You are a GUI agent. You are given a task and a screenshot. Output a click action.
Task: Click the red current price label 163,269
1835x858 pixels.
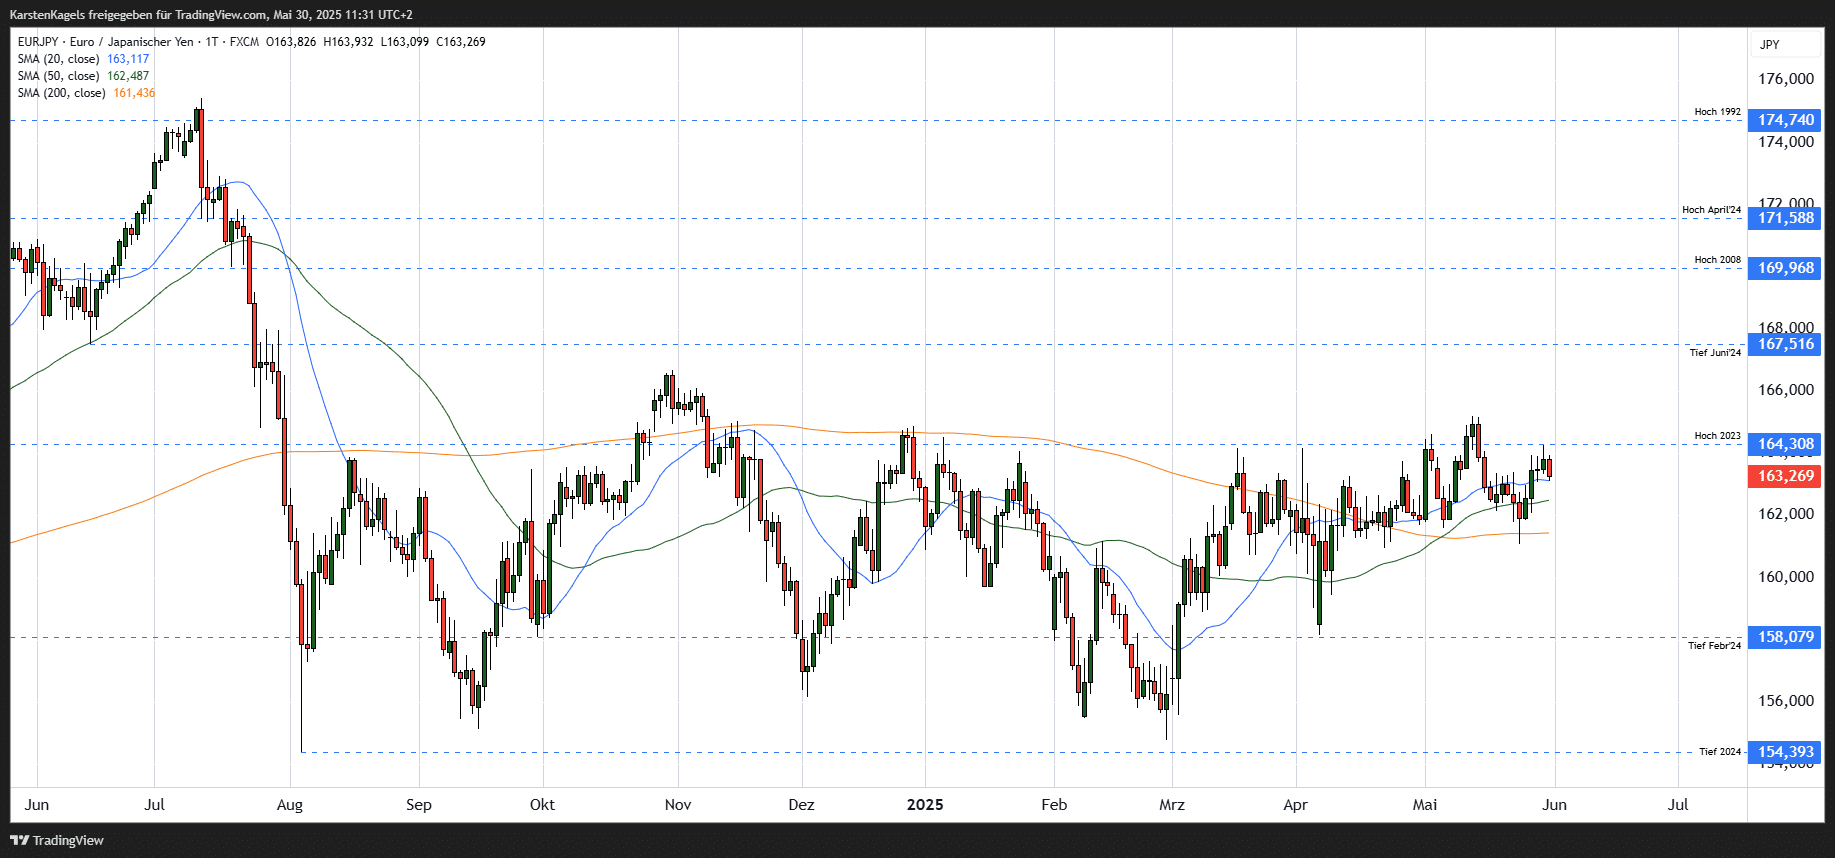(1785, 476)
